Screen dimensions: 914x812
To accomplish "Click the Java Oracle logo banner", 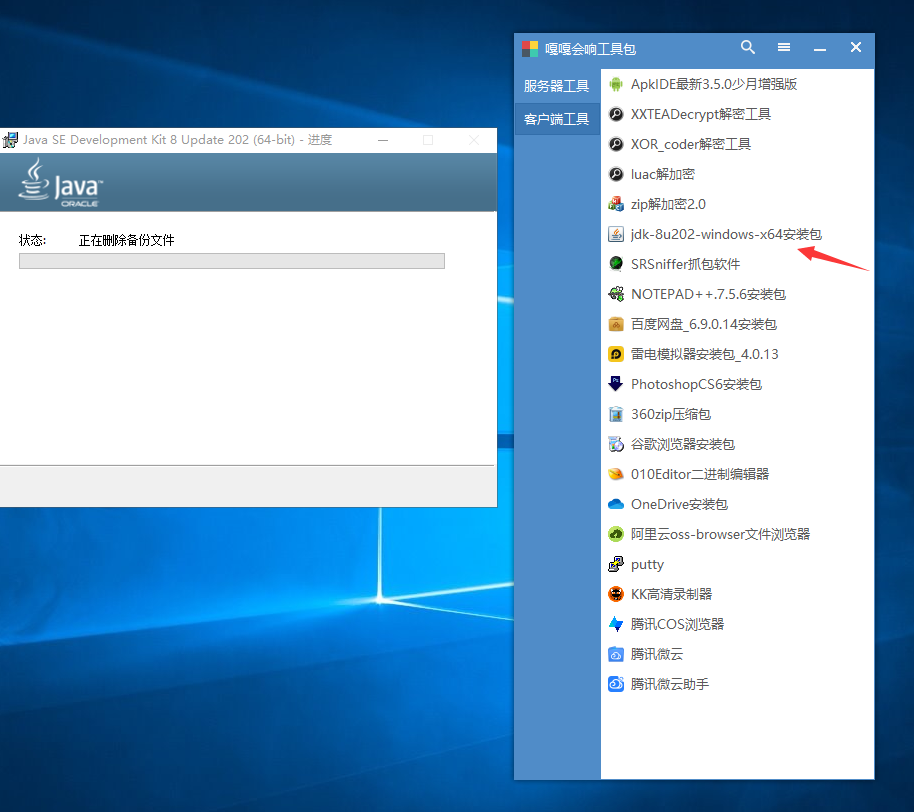I will pyautogui.click(x=61, y=183).
